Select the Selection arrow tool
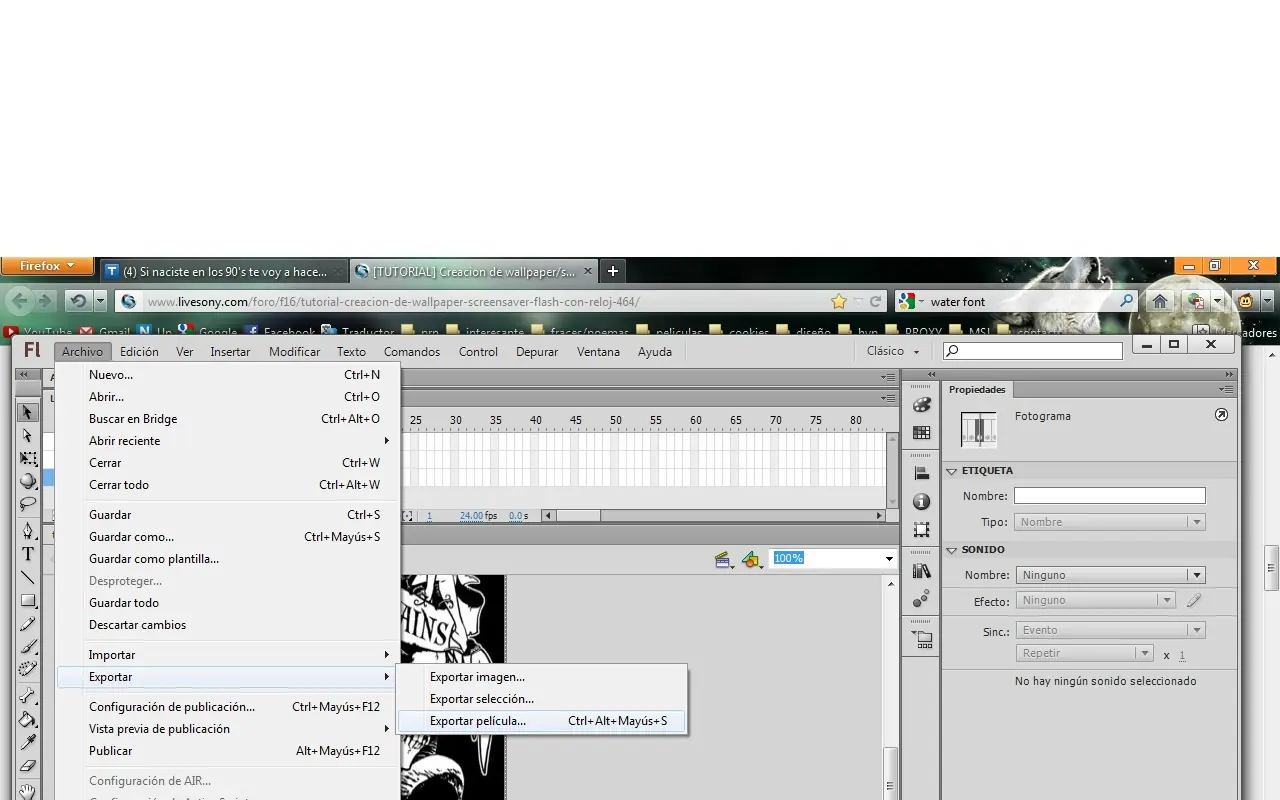This screenshot has height=800, width=1280. click(28, 413)
